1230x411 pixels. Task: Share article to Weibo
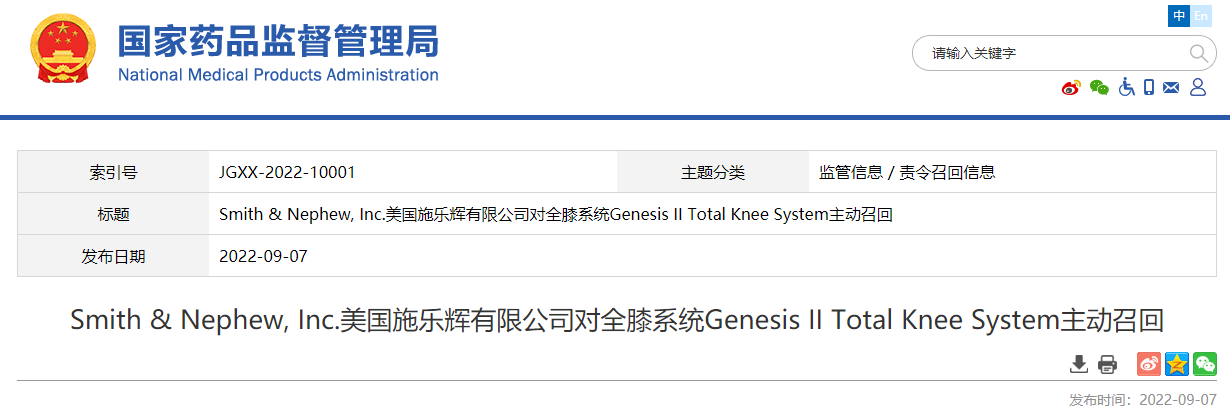(x=1149, y=364)
